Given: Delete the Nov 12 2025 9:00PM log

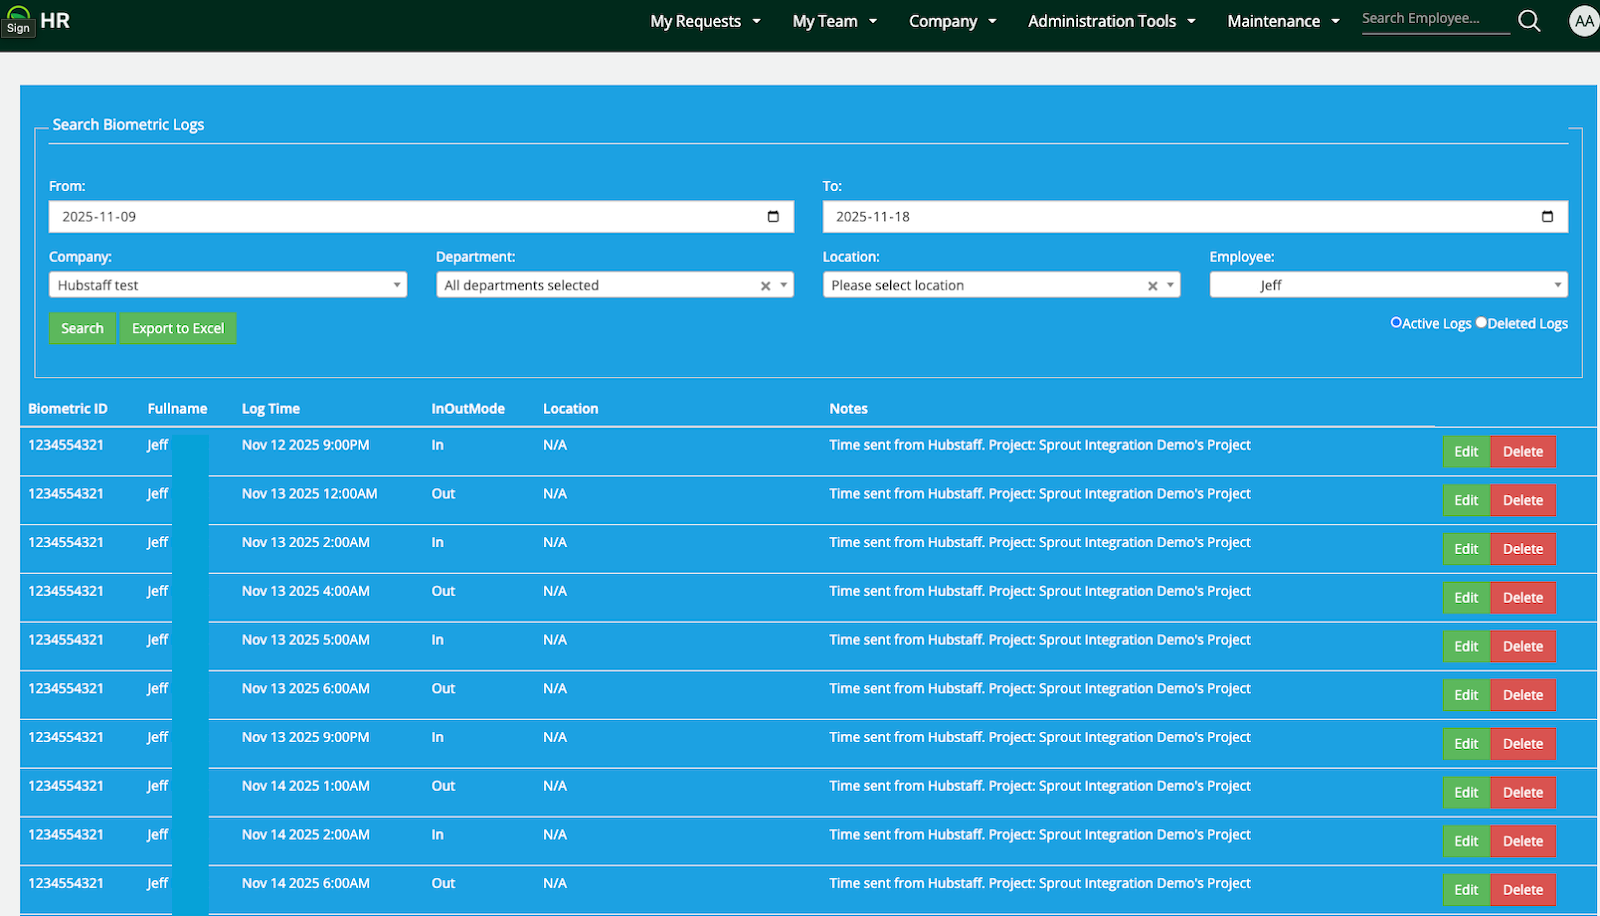Looking at the screenshot, I should (1522, 452).
